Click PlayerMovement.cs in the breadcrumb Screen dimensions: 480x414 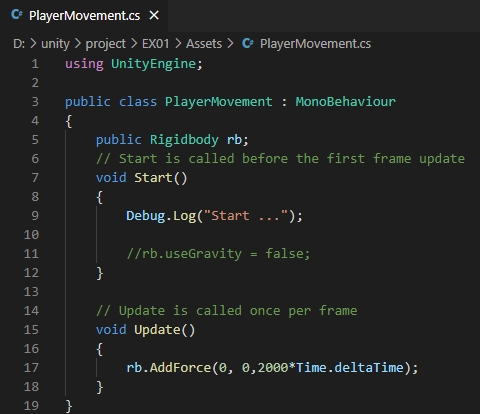pos(315,44)
